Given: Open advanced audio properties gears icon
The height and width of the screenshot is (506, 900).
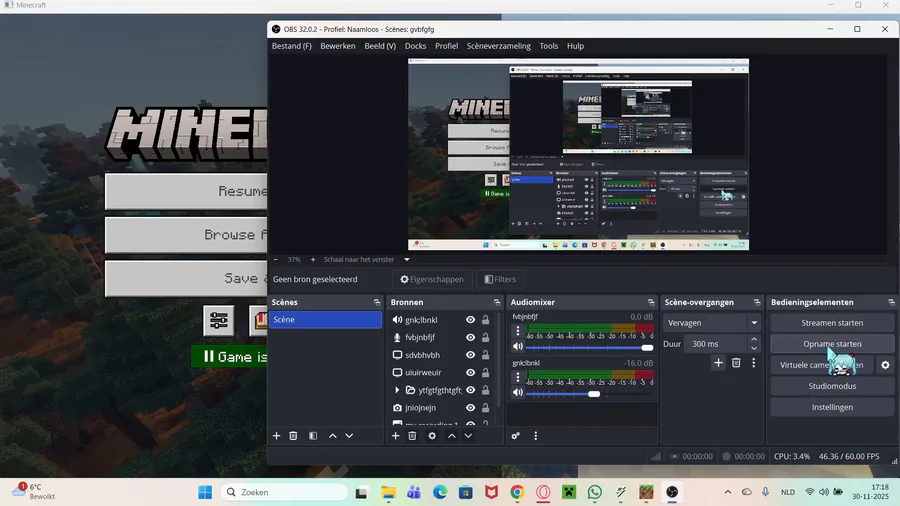Looking at the screenshot, I should [515, 436].
